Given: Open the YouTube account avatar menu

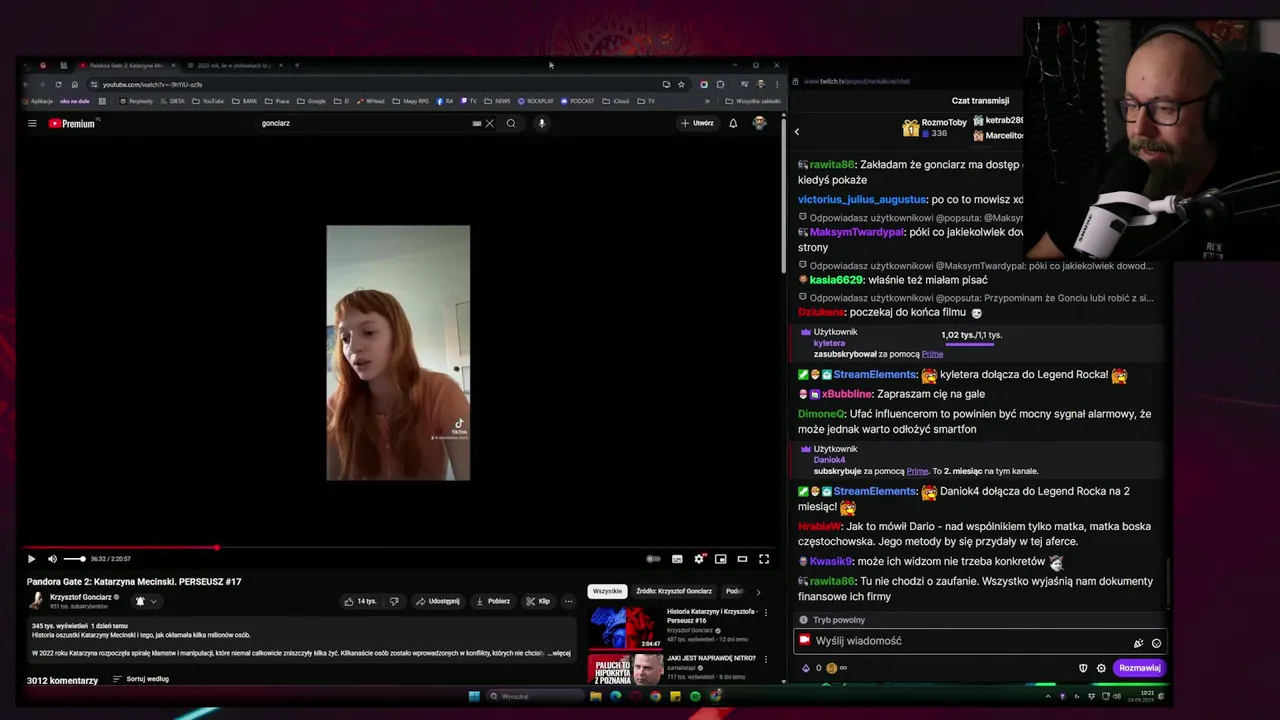Looking at the screenshot, I should [759, 123].
